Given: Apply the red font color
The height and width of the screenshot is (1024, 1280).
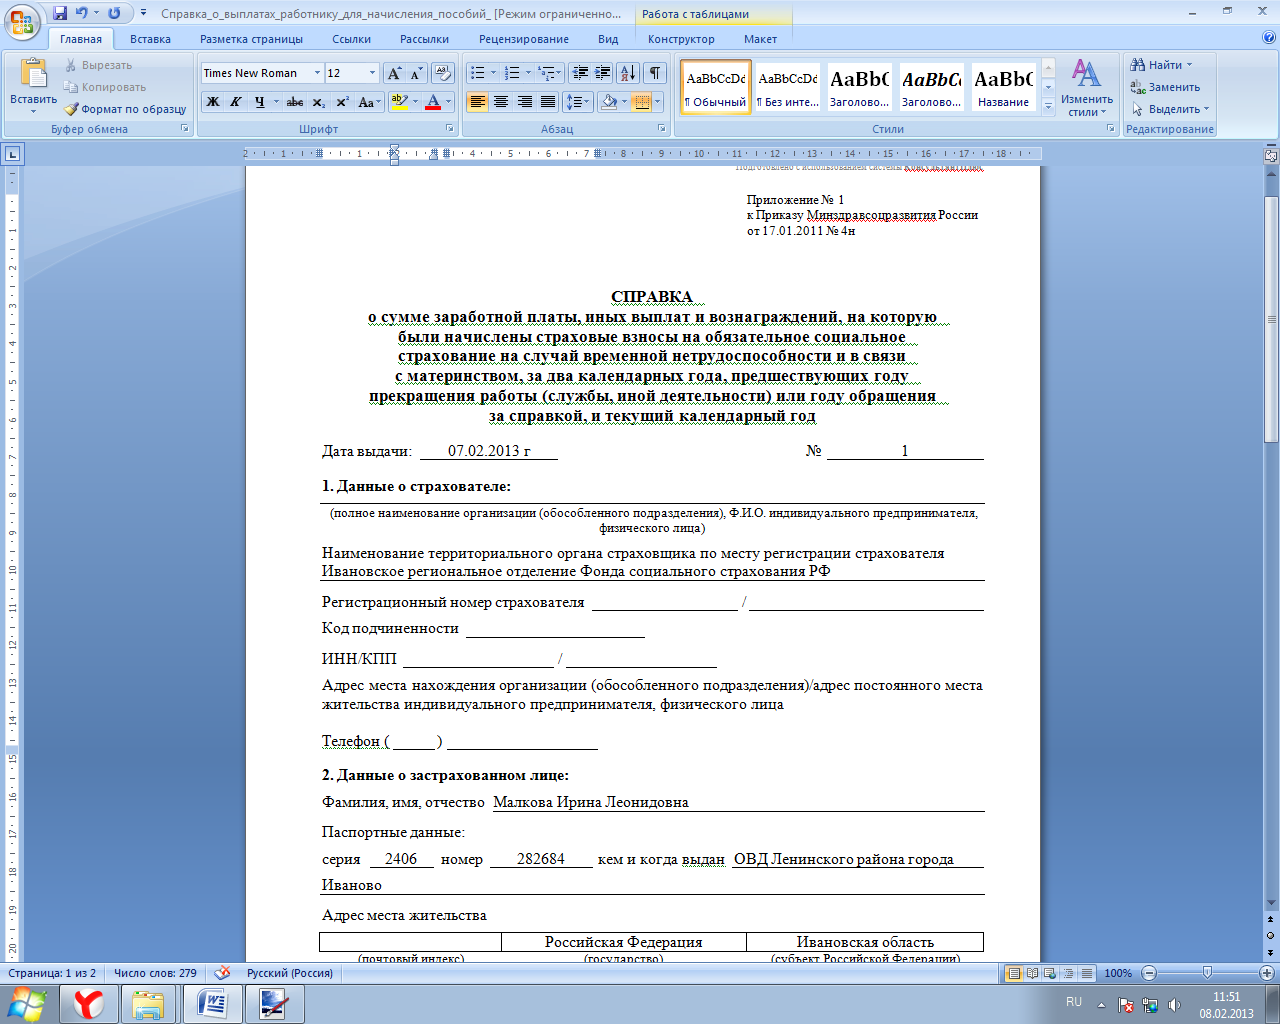Looking at the screenshot, I should pyautogui.click(x=432, y=102).
